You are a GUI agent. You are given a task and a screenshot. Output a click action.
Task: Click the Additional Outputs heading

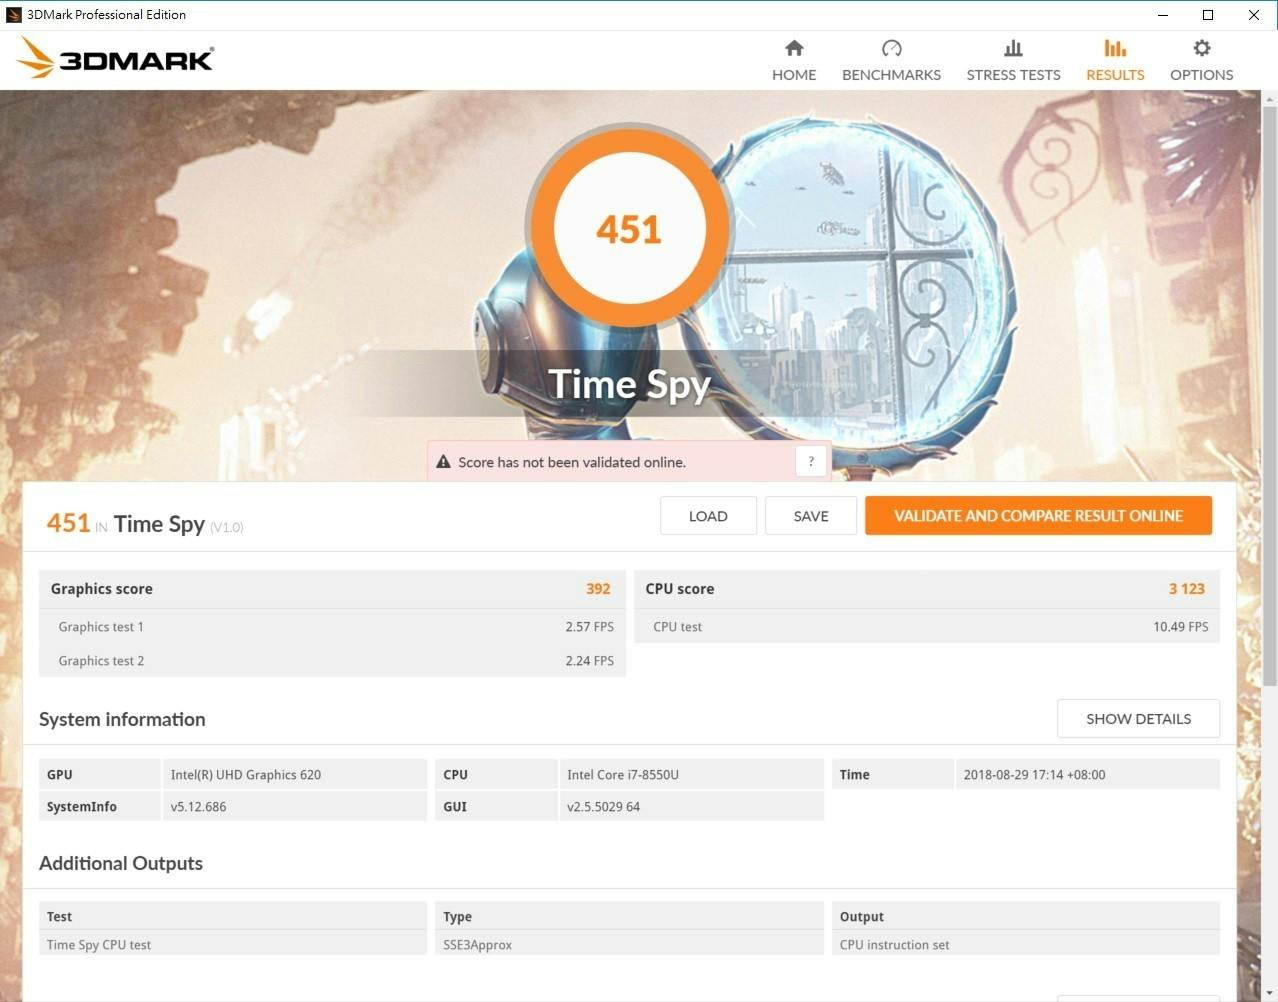[121, 863]
